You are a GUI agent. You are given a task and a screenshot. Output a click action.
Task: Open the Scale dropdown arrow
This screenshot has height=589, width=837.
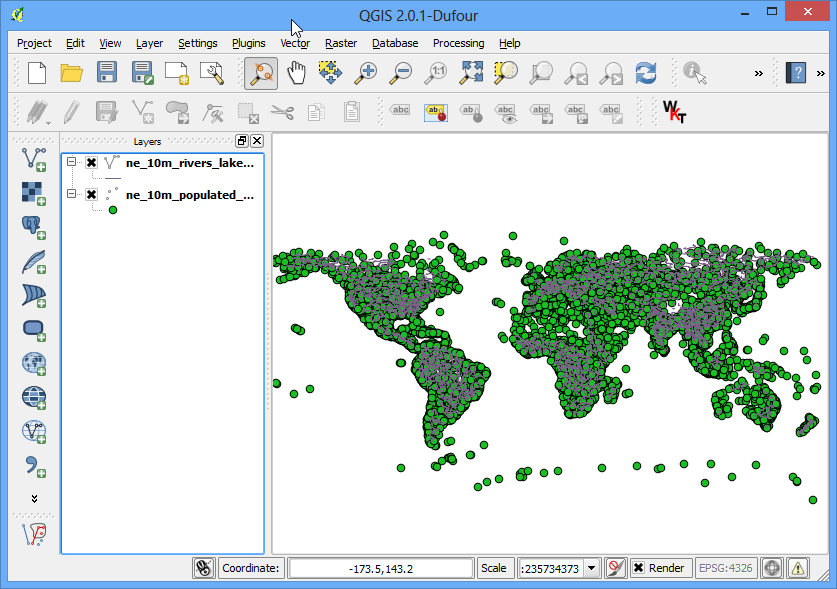coord(591,568)
